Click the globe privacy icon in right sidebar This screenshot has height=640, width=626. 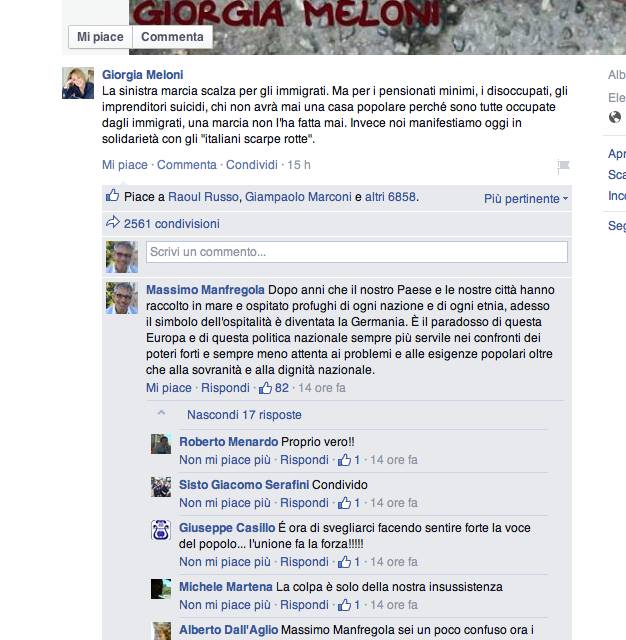point(615,117)
